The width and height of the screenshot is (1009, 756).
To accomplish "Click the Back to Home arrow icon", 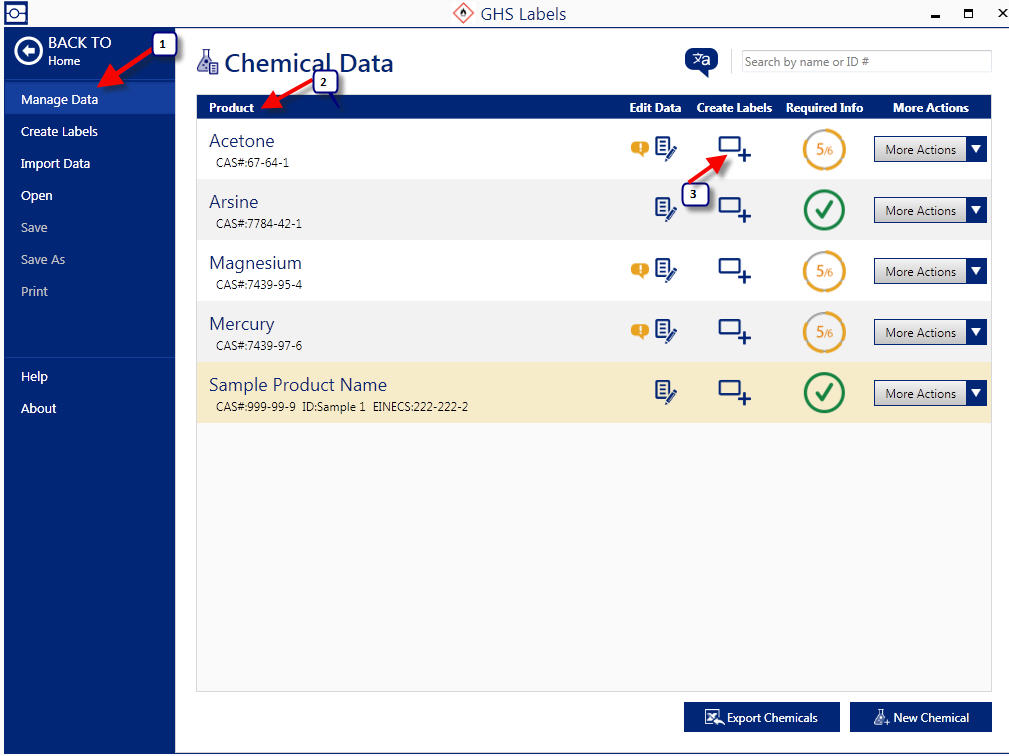I will 30,51.
